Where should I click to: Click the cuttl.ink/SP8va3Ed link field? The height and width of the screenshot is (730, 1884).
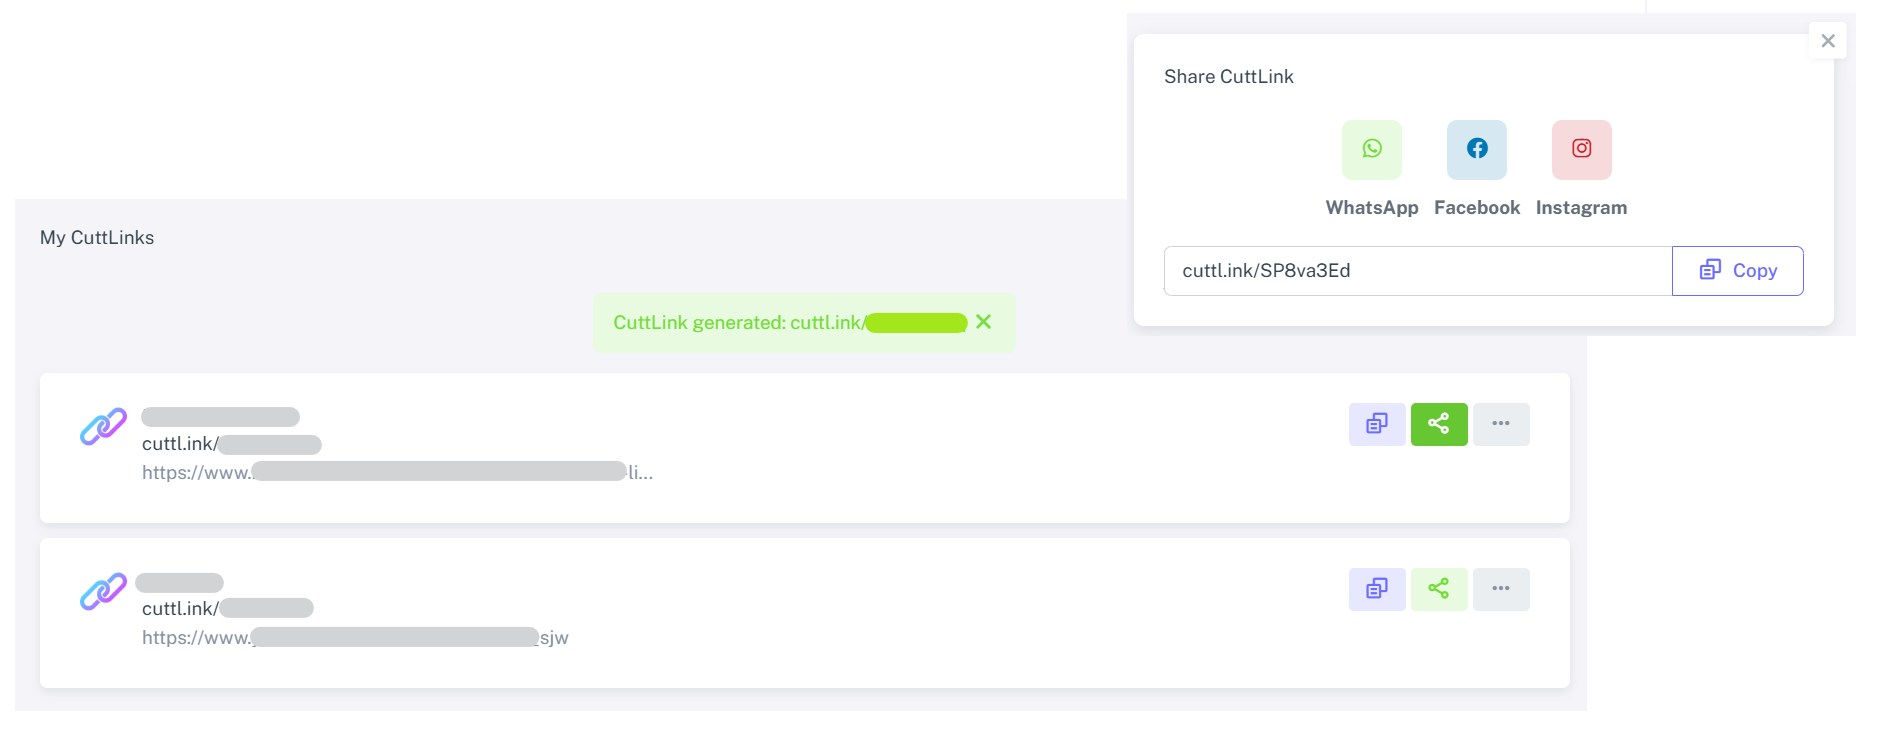pyautogui.click(x=1416, y=271)
